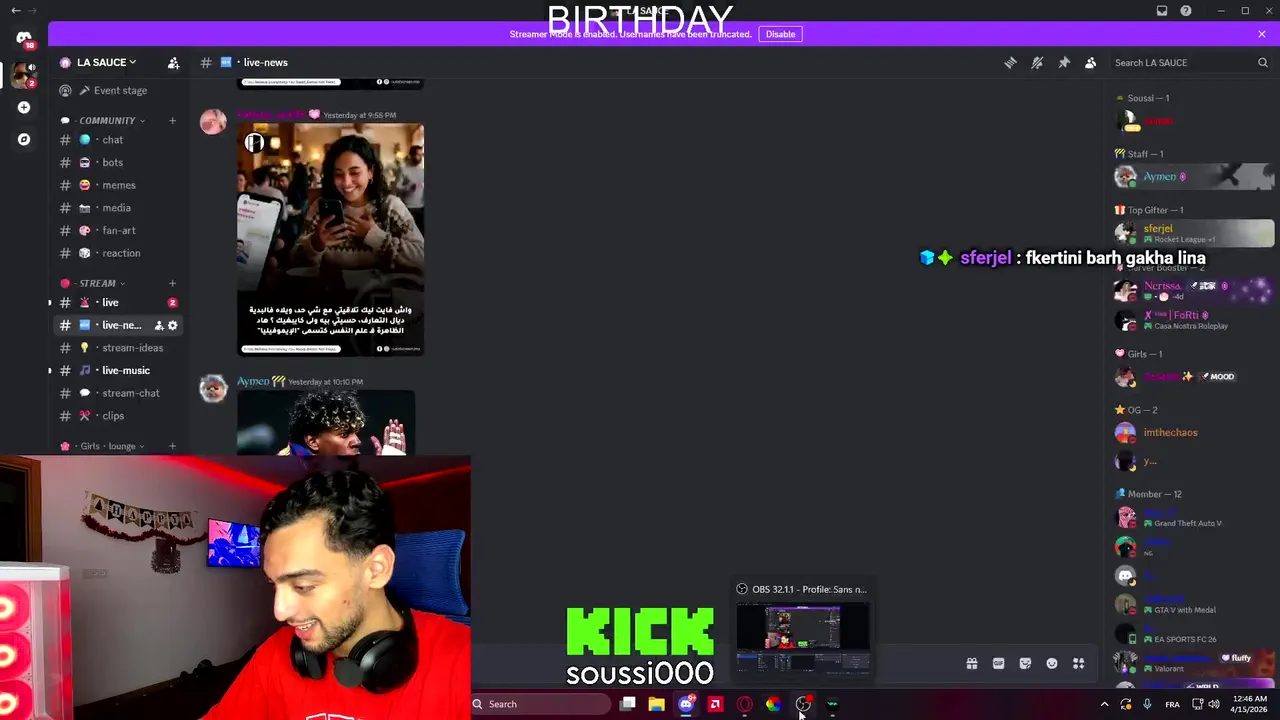Click Aymen's avatar in the message list

[x=213, y=388]
